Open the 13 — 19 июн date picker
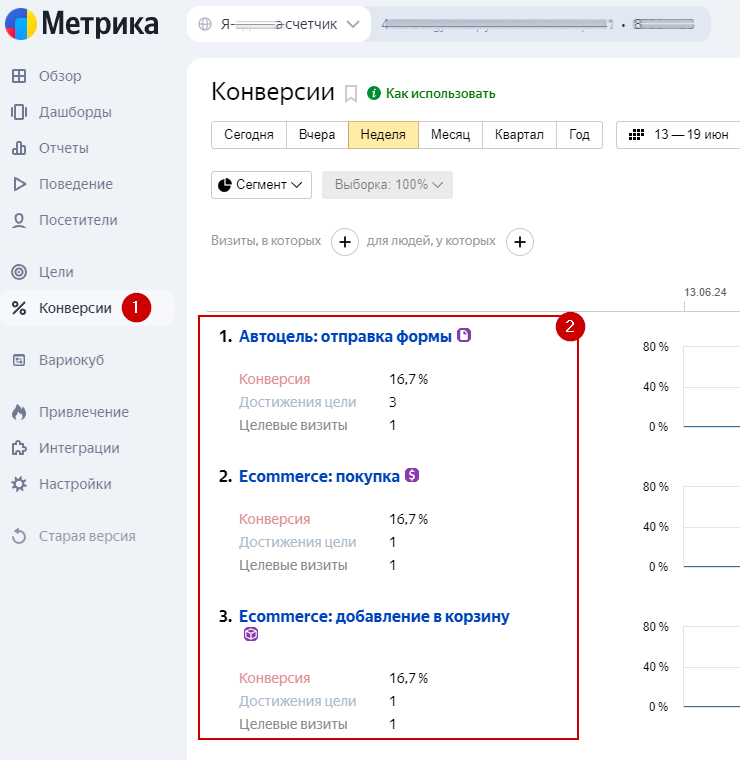740x760 pixels. [x=679, y=135]
